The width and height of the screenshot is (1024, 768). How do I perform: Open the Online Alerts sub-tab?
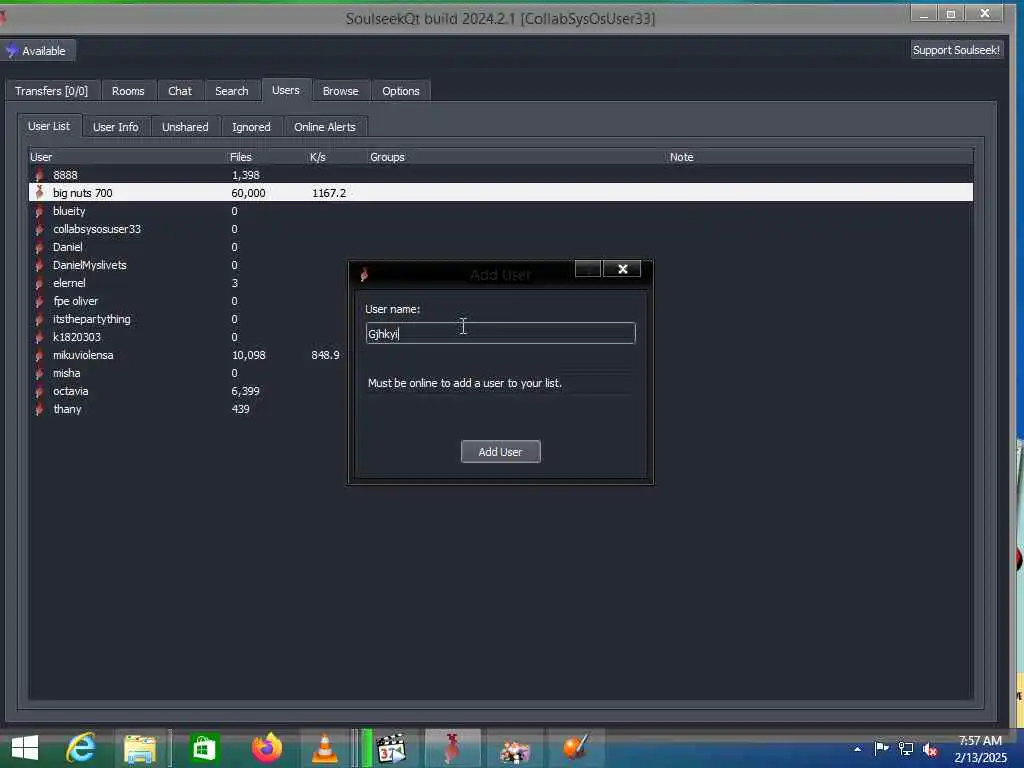tap(325, 127)
